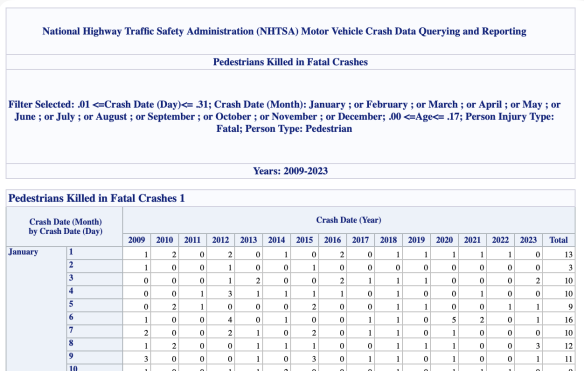The image size is (584, 371).
Task: Click the day 5 row header
Action: (95, 305)
